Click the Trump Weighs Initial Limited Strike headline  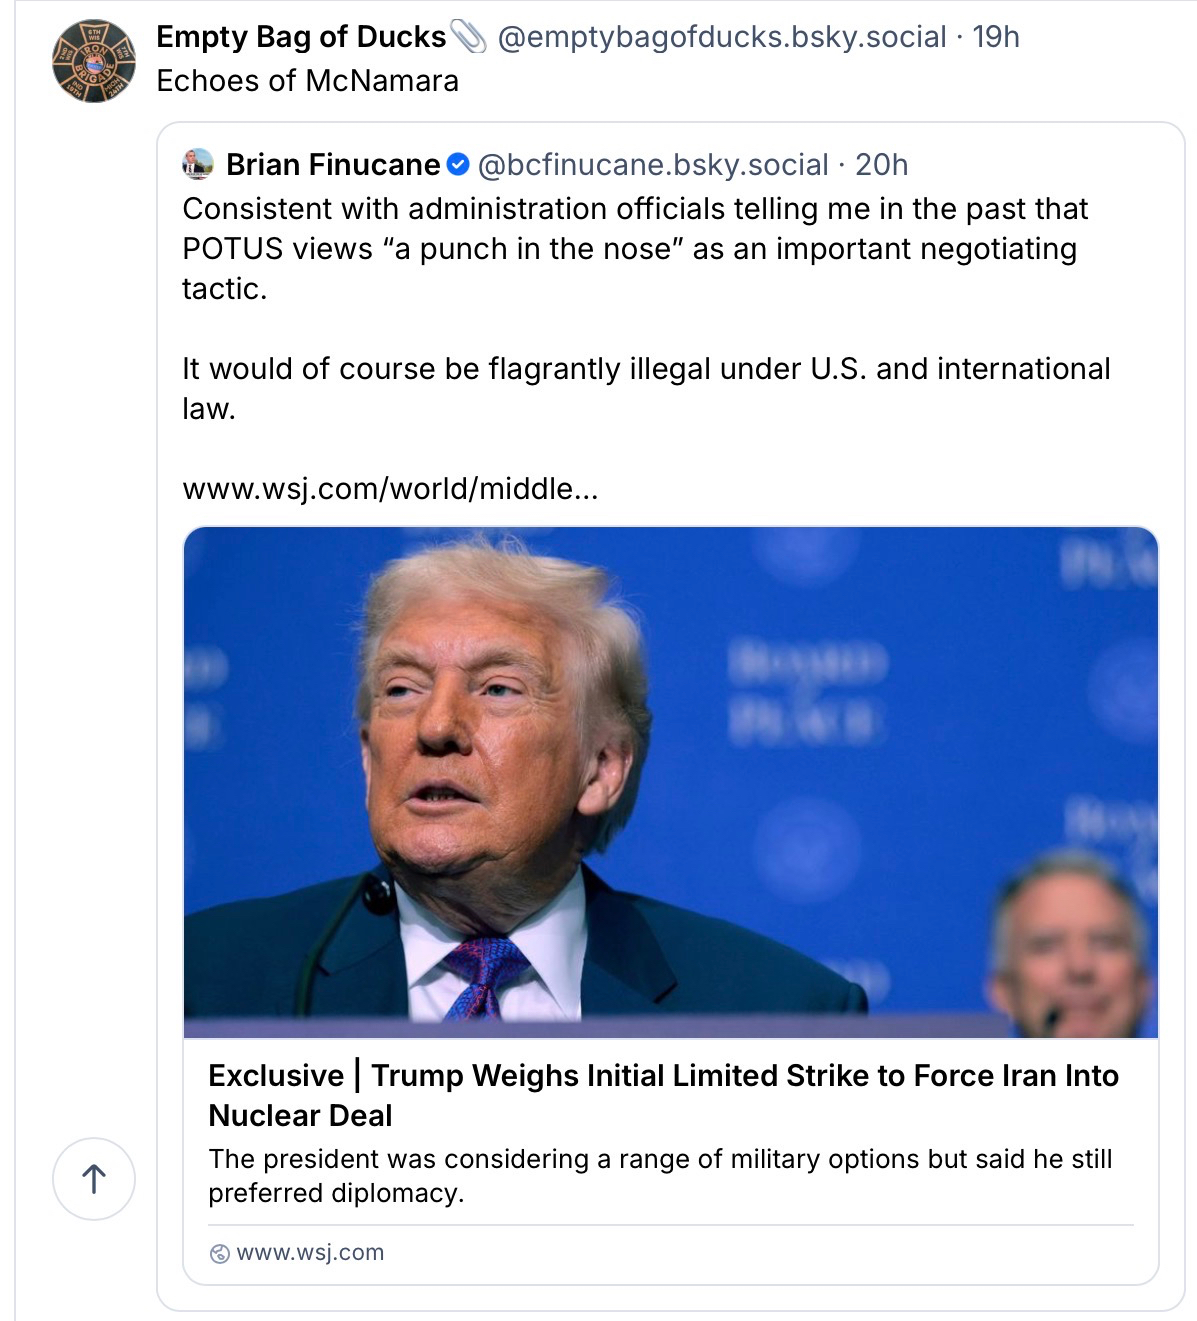click(663, 1095)
